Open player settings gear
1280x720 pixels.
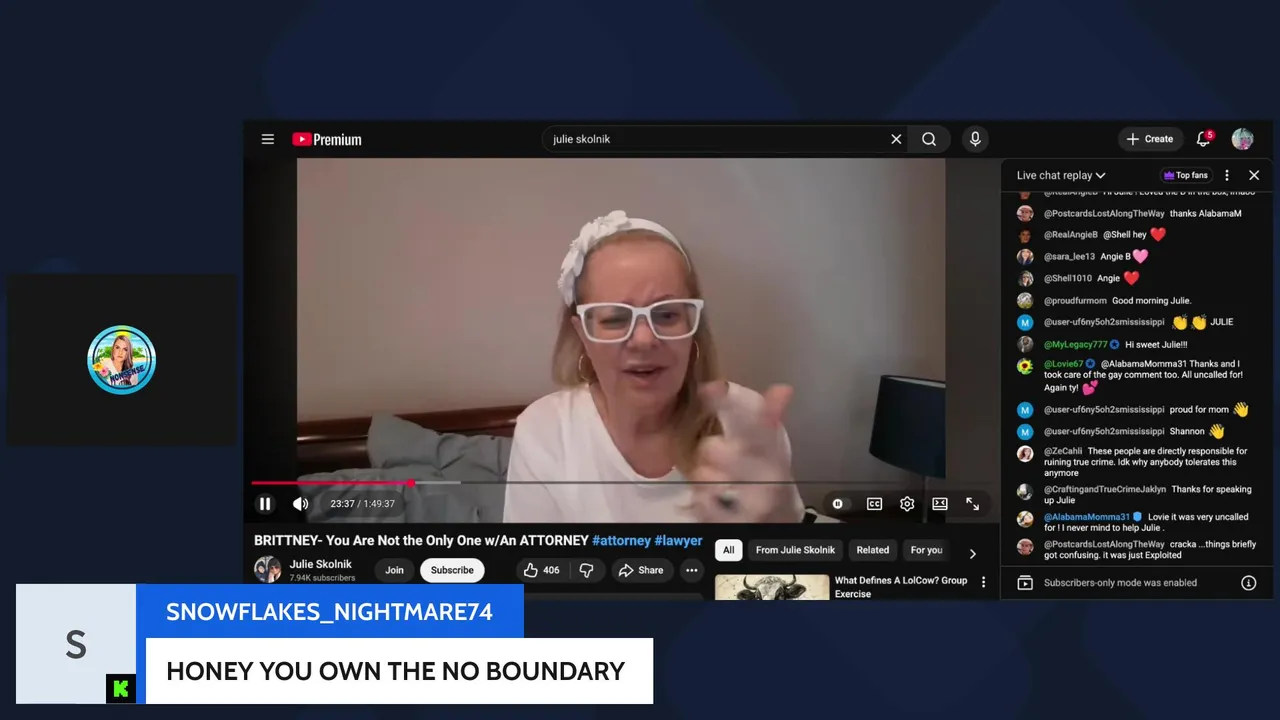point(907,504)
